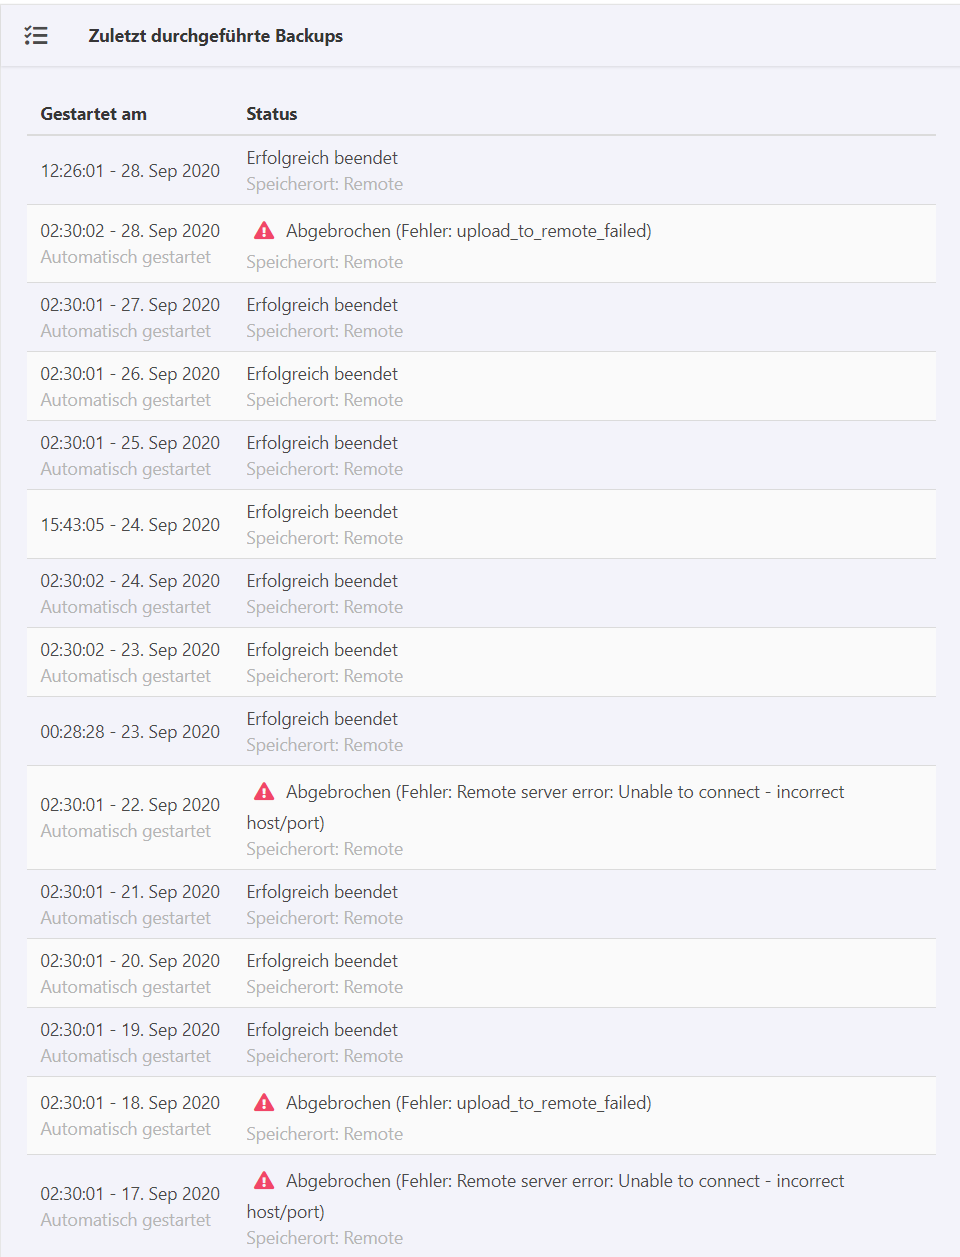
Task: Click warning icon for 28. Sep aborted backup
Action: [264, 231]
